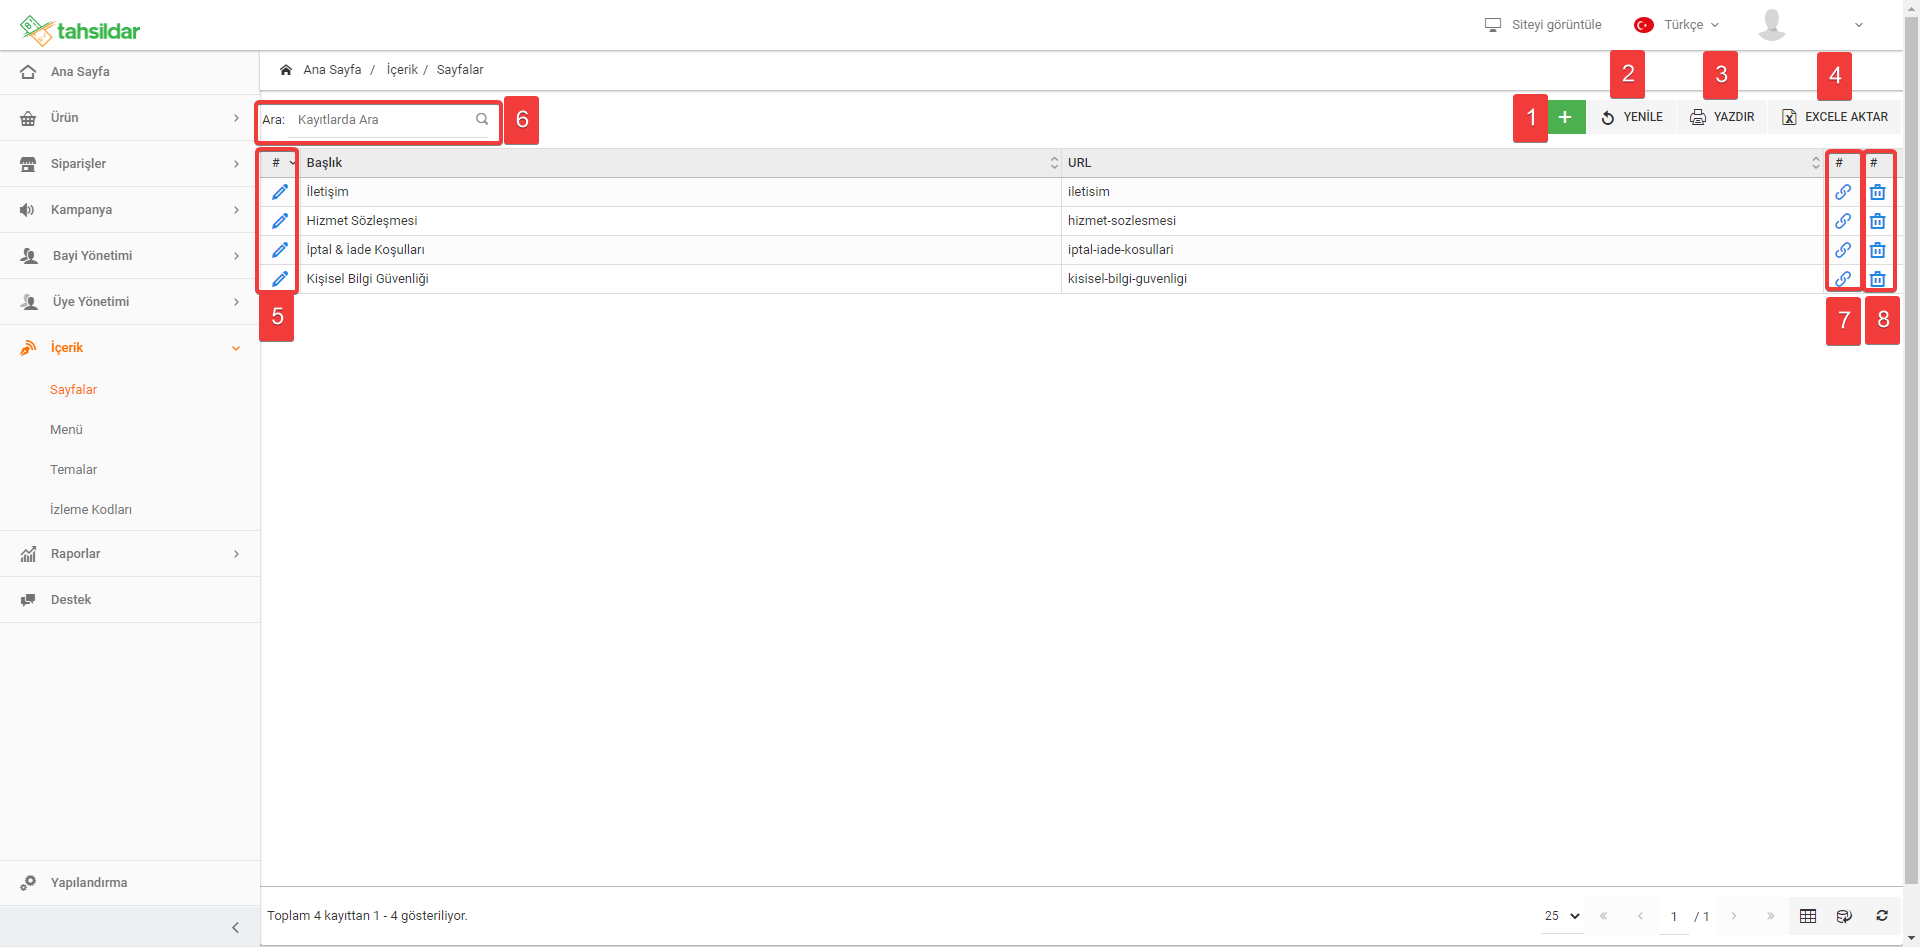Click the YAZDIR print button
Image resolution: width=1920 pixels, height=947 pixels.
click(1722, 117)
